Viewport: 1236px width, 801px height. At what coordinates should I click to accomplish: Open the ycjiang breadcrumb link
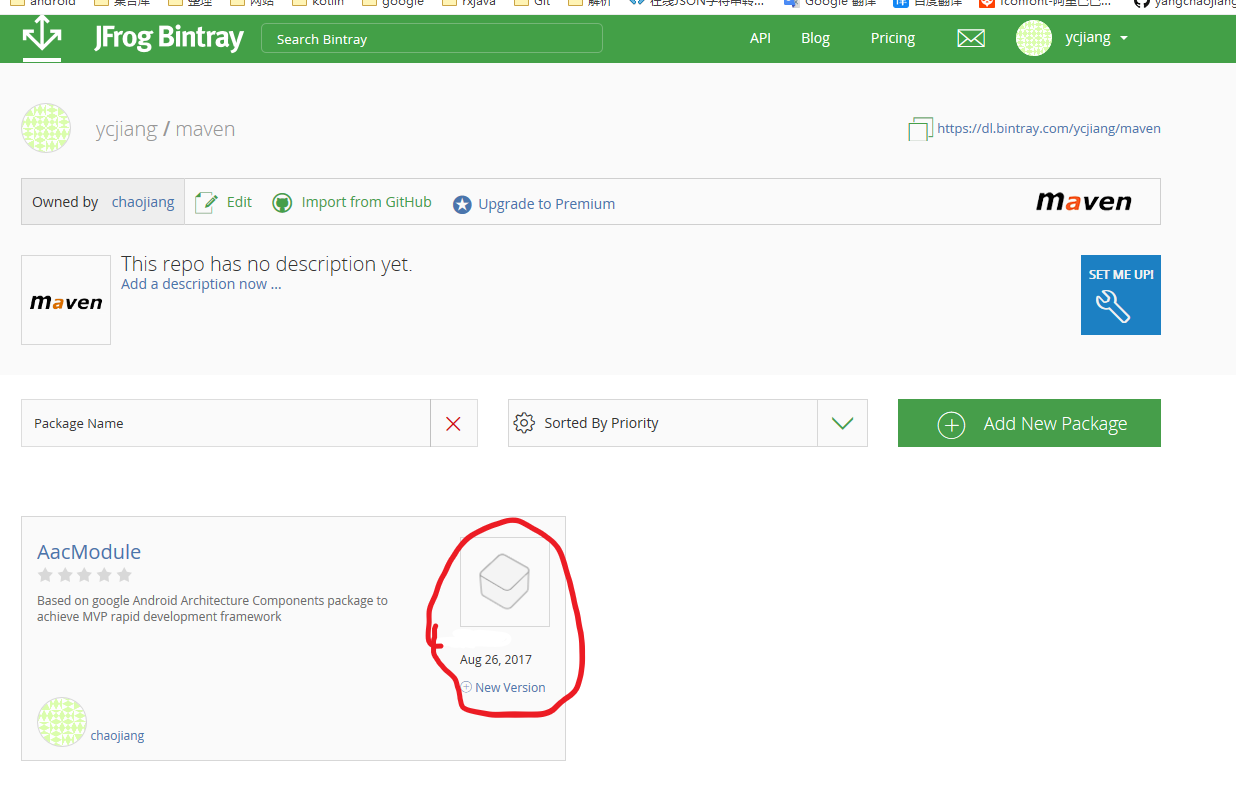(126, 129)
